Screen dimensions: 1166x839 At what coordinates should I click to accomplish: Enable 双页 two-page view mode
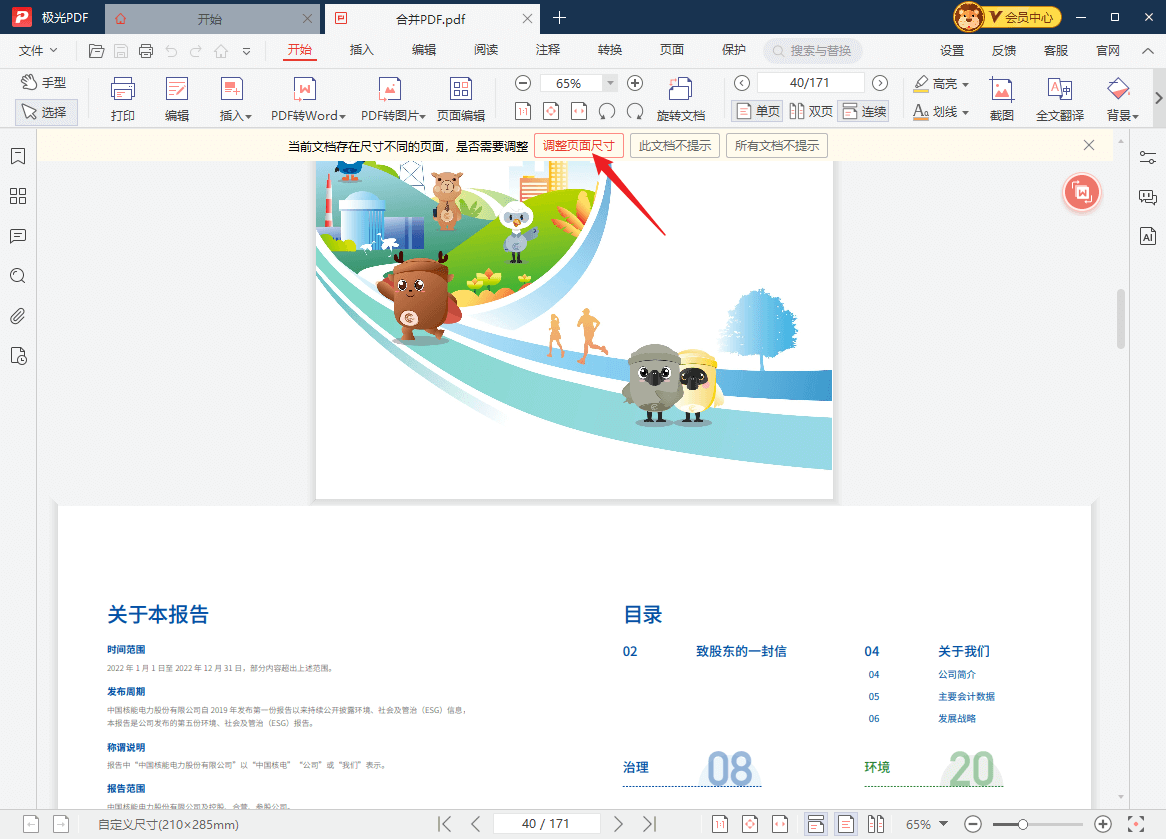tap(810, 110)
